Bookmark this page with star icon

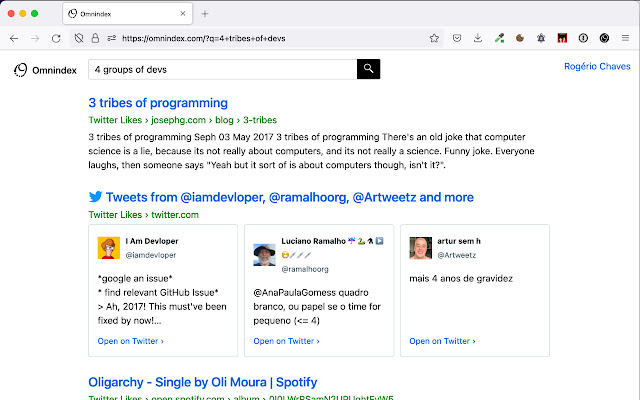(x=434, y=38)
